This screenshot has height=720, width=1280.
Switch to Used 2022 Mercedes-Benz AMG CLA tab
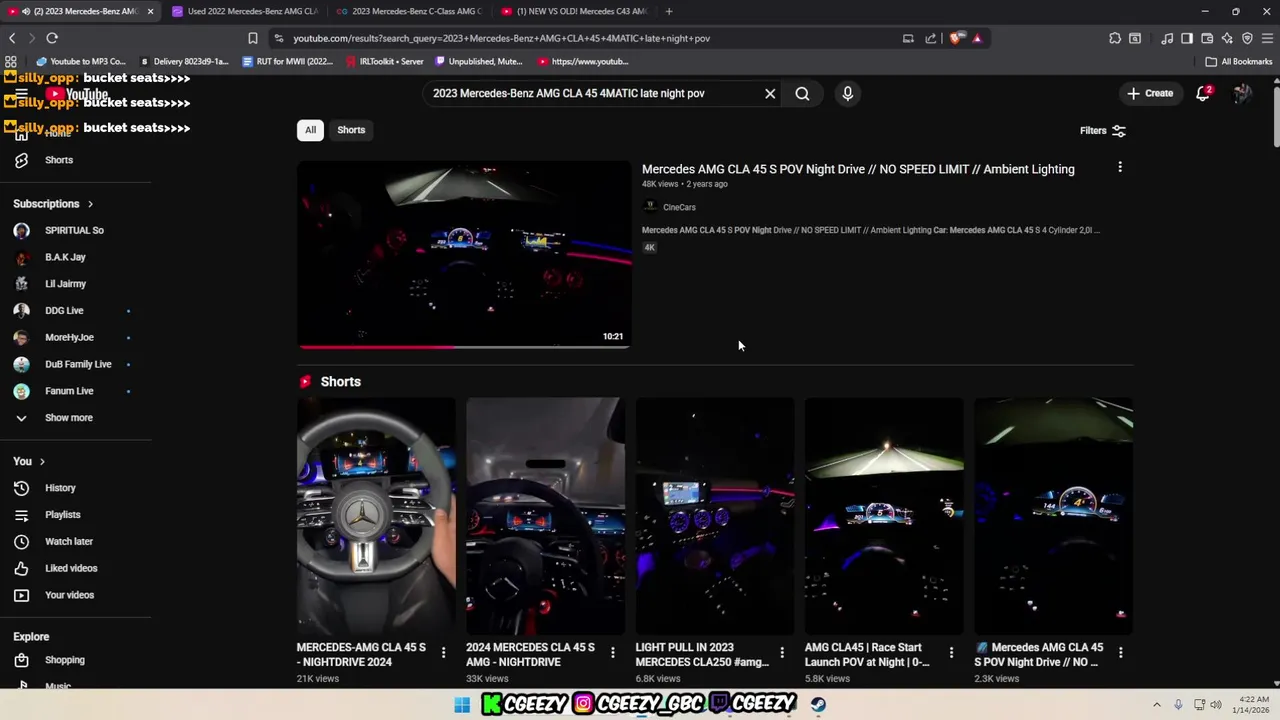click(245, 11)
